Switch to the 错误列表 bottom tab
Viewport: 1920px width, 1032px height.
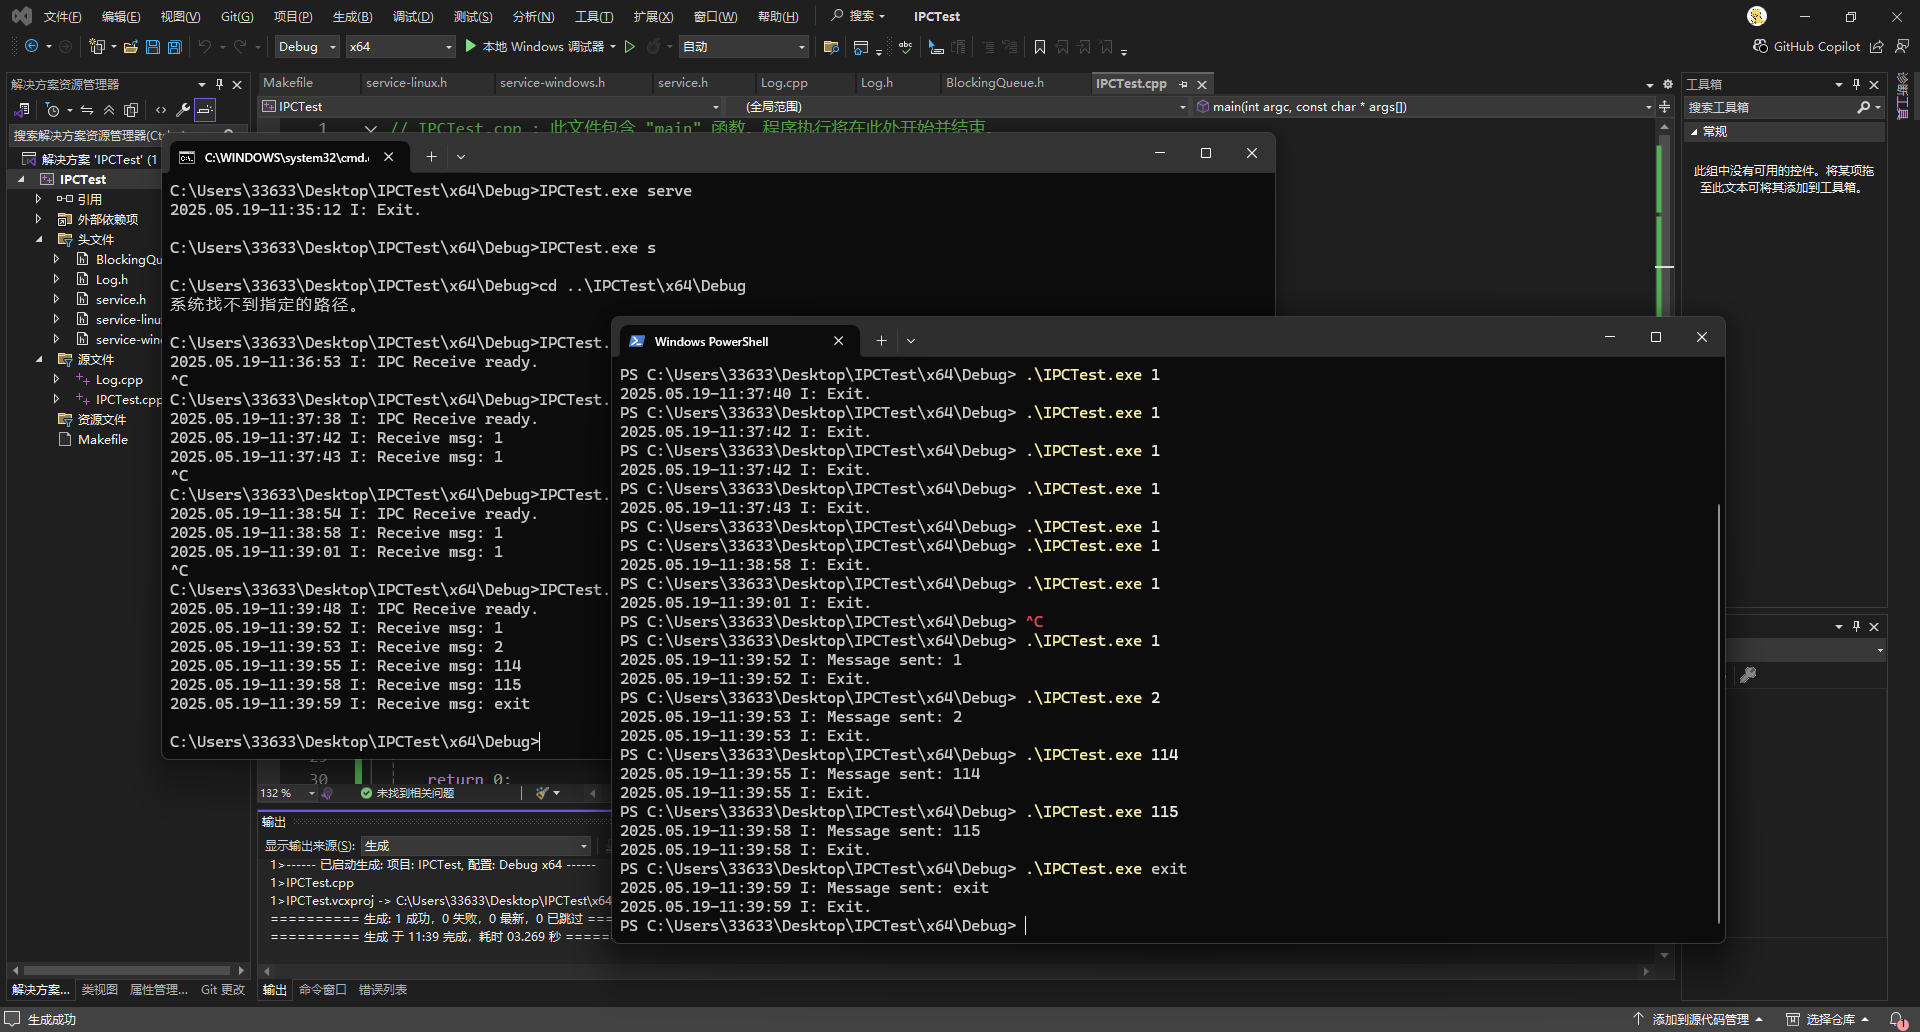383,990
